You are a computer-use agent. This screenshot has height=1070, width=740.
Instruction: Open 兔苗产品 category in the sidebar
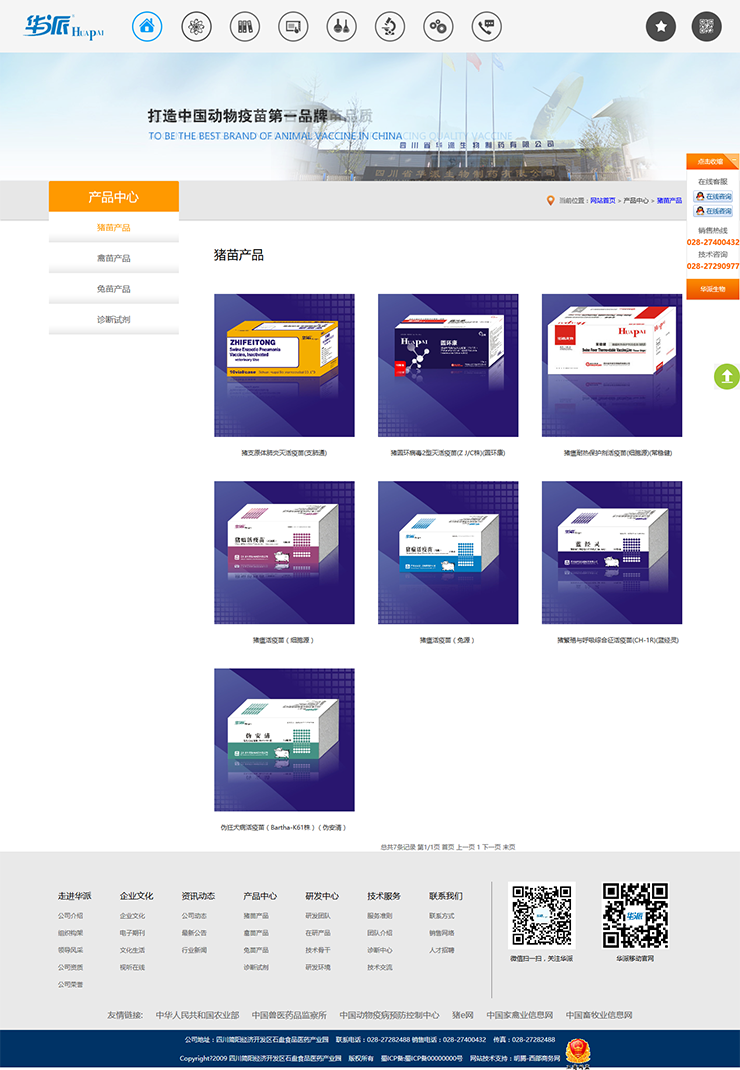[x=113, y=289]
